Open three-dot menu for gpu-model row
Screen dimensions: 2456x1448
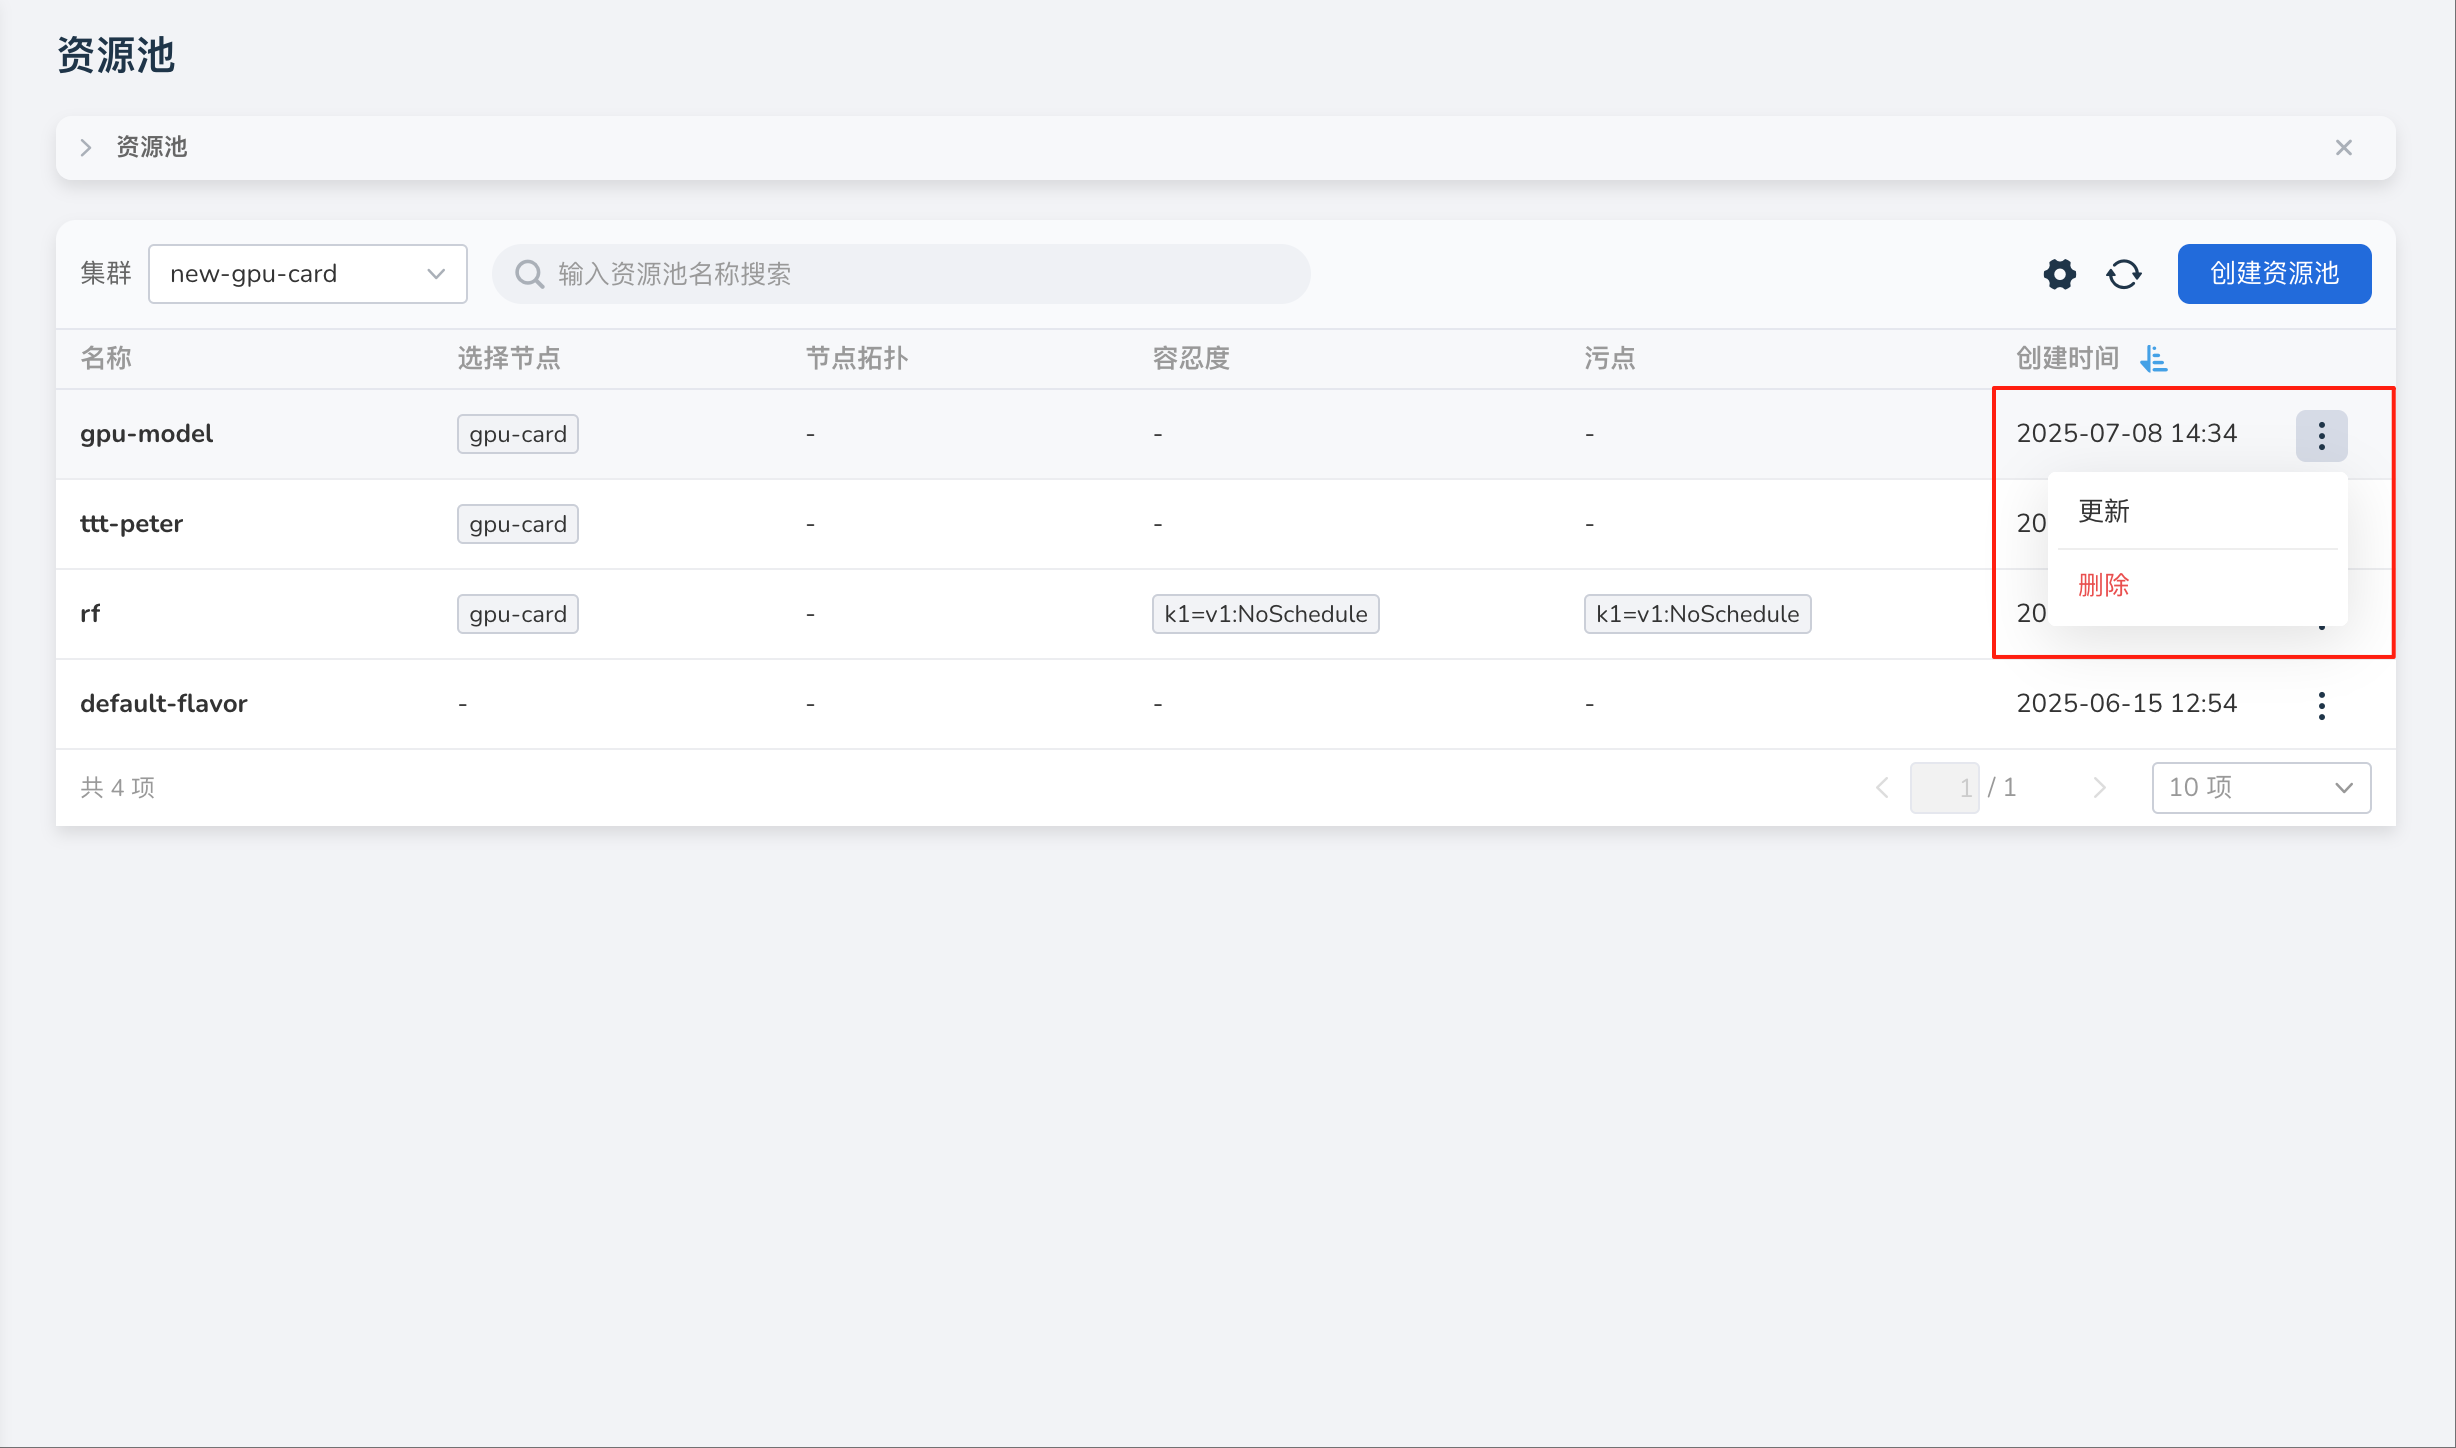click(2321, 435)
